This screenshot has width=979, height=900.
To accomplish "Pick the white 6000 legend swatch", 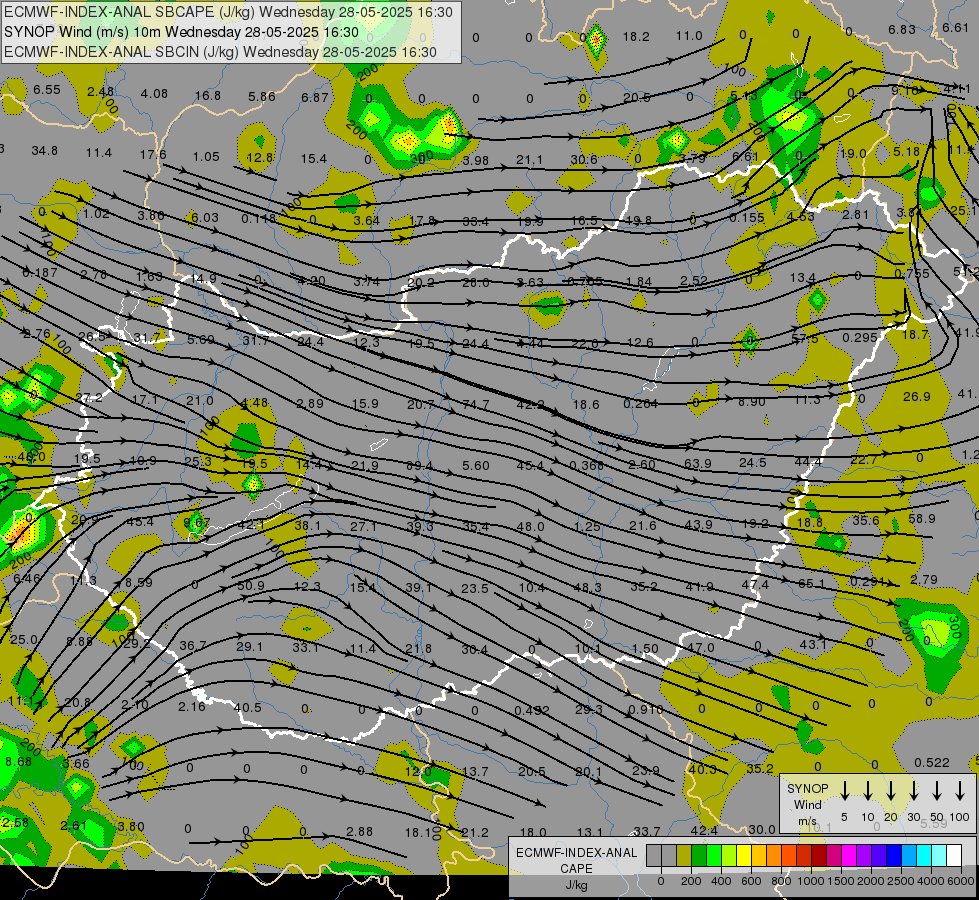I will coord(954,855).
